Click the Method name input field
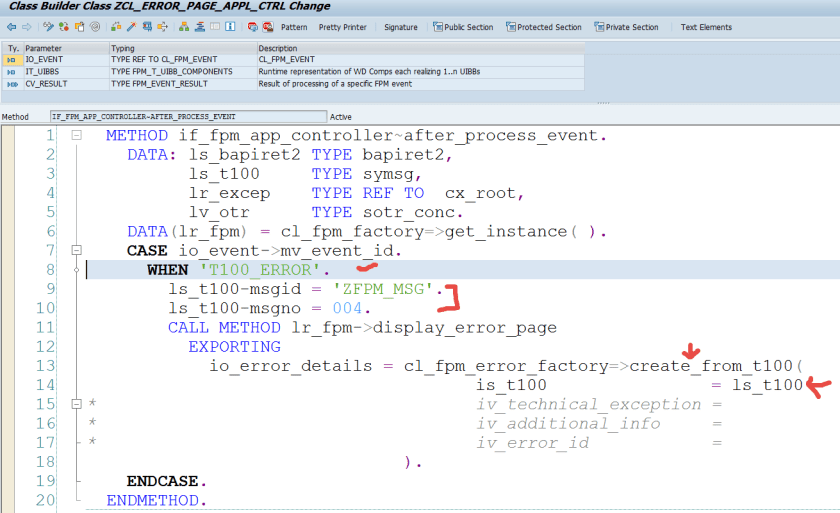 point(188,117)
